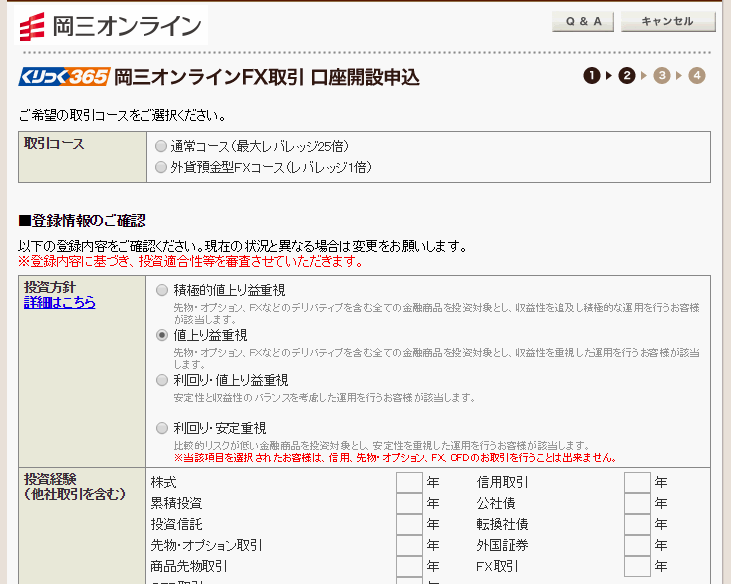Click the ■登録情報のご確認 section heading
This screenshot has height=584, width=731.
pos(82,220)
